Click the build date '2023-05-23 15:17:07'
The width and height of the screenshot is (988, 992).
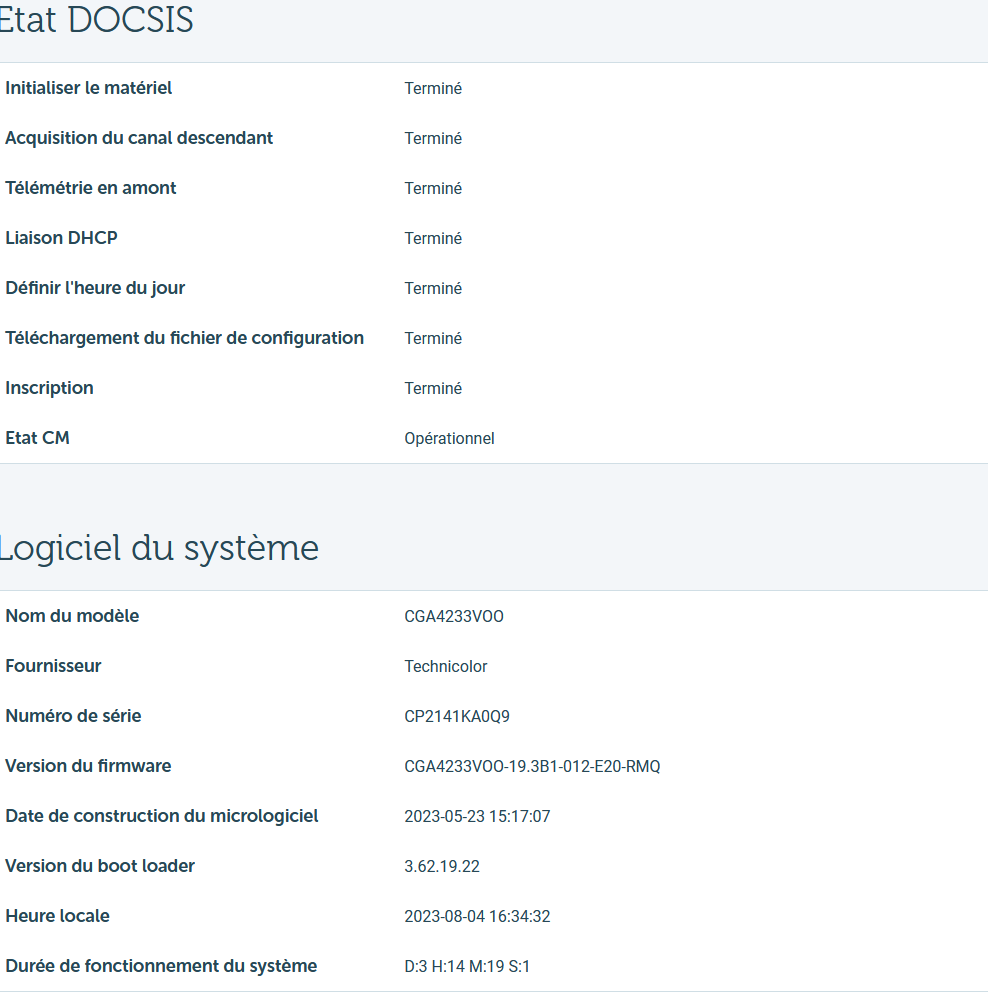[x=478, y=816]
